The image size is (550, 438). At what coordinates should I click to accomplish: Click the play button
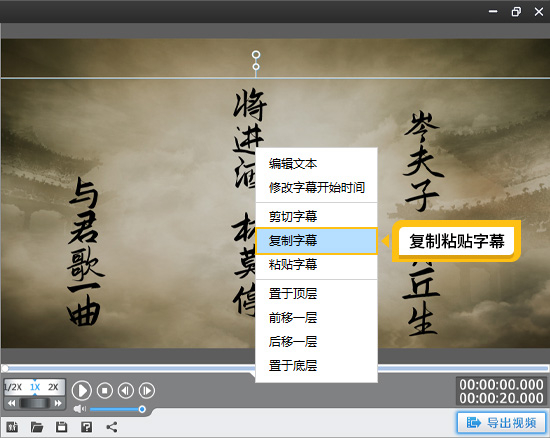click(x=82, y=390)
